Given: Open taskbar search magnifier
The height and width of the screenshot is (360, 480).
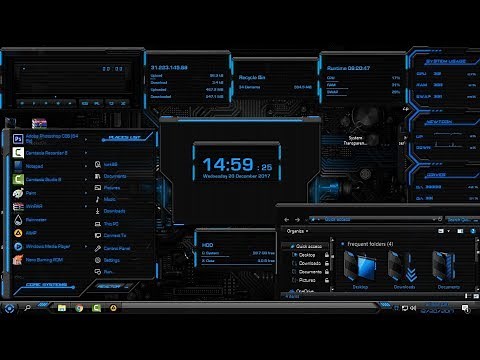Looking at the screenshot, I should pyautogui.click(x=28, y=308).
